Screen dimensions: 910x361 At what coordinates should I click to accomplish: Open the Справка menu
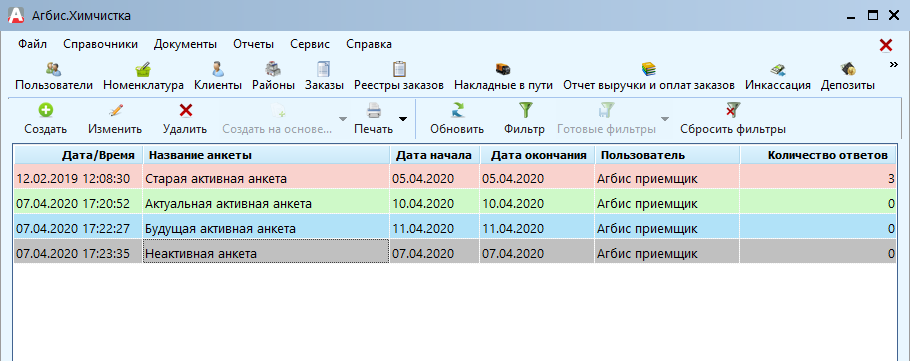(369, 44)
